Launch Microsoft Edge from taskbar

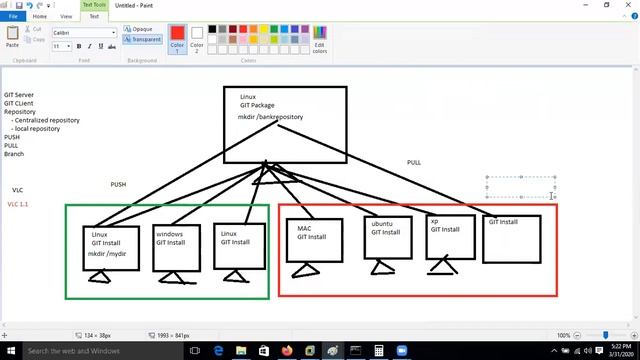pos(218,351)
